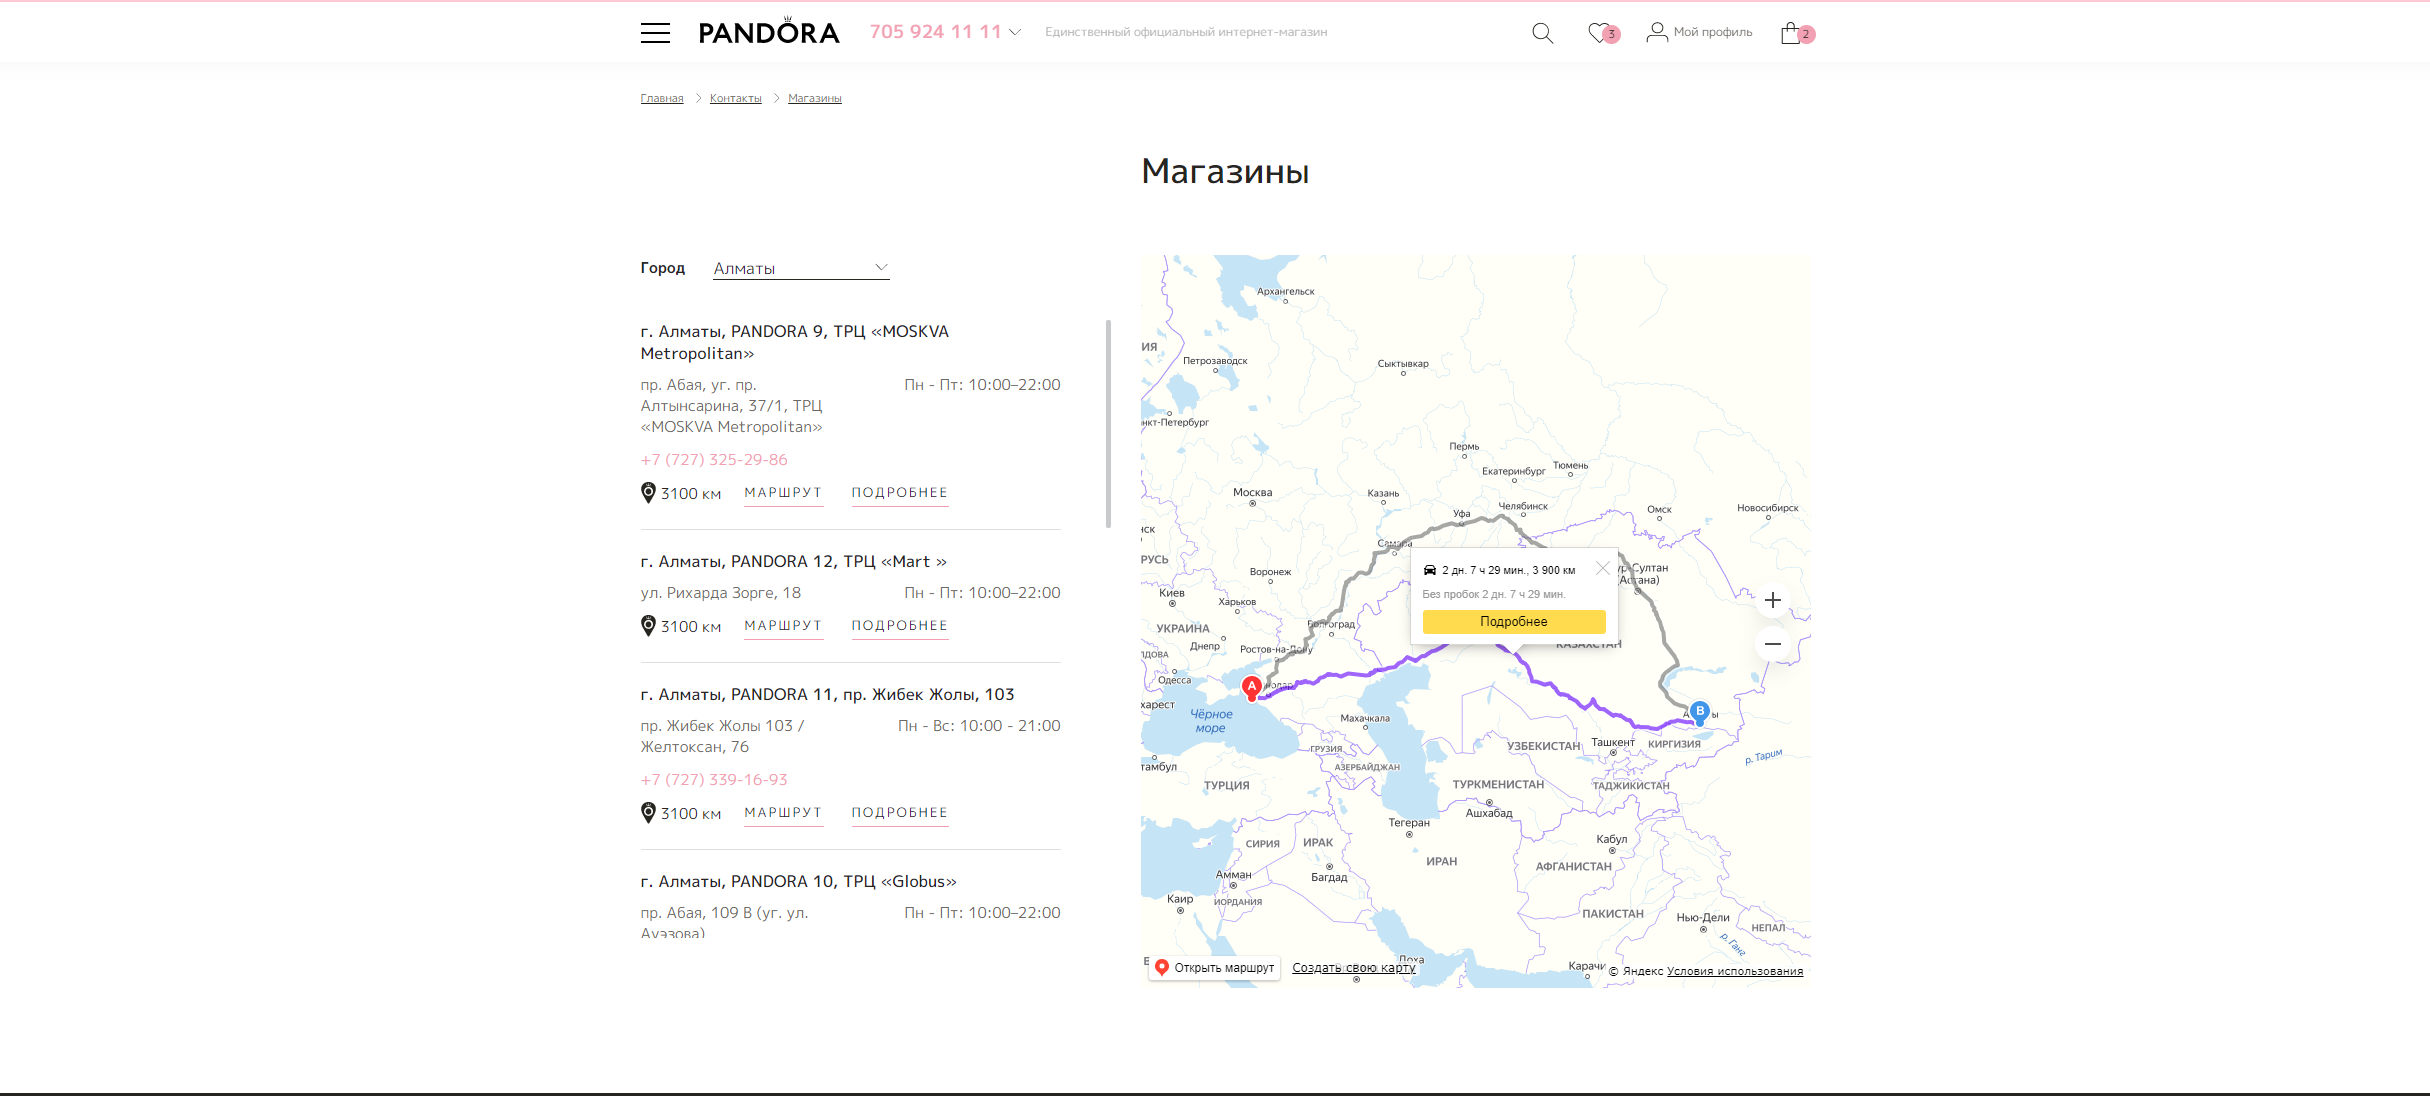Zoom in on the map
The width and height of the screenshot is (2430, 1096).
[x=1773, y=600]
